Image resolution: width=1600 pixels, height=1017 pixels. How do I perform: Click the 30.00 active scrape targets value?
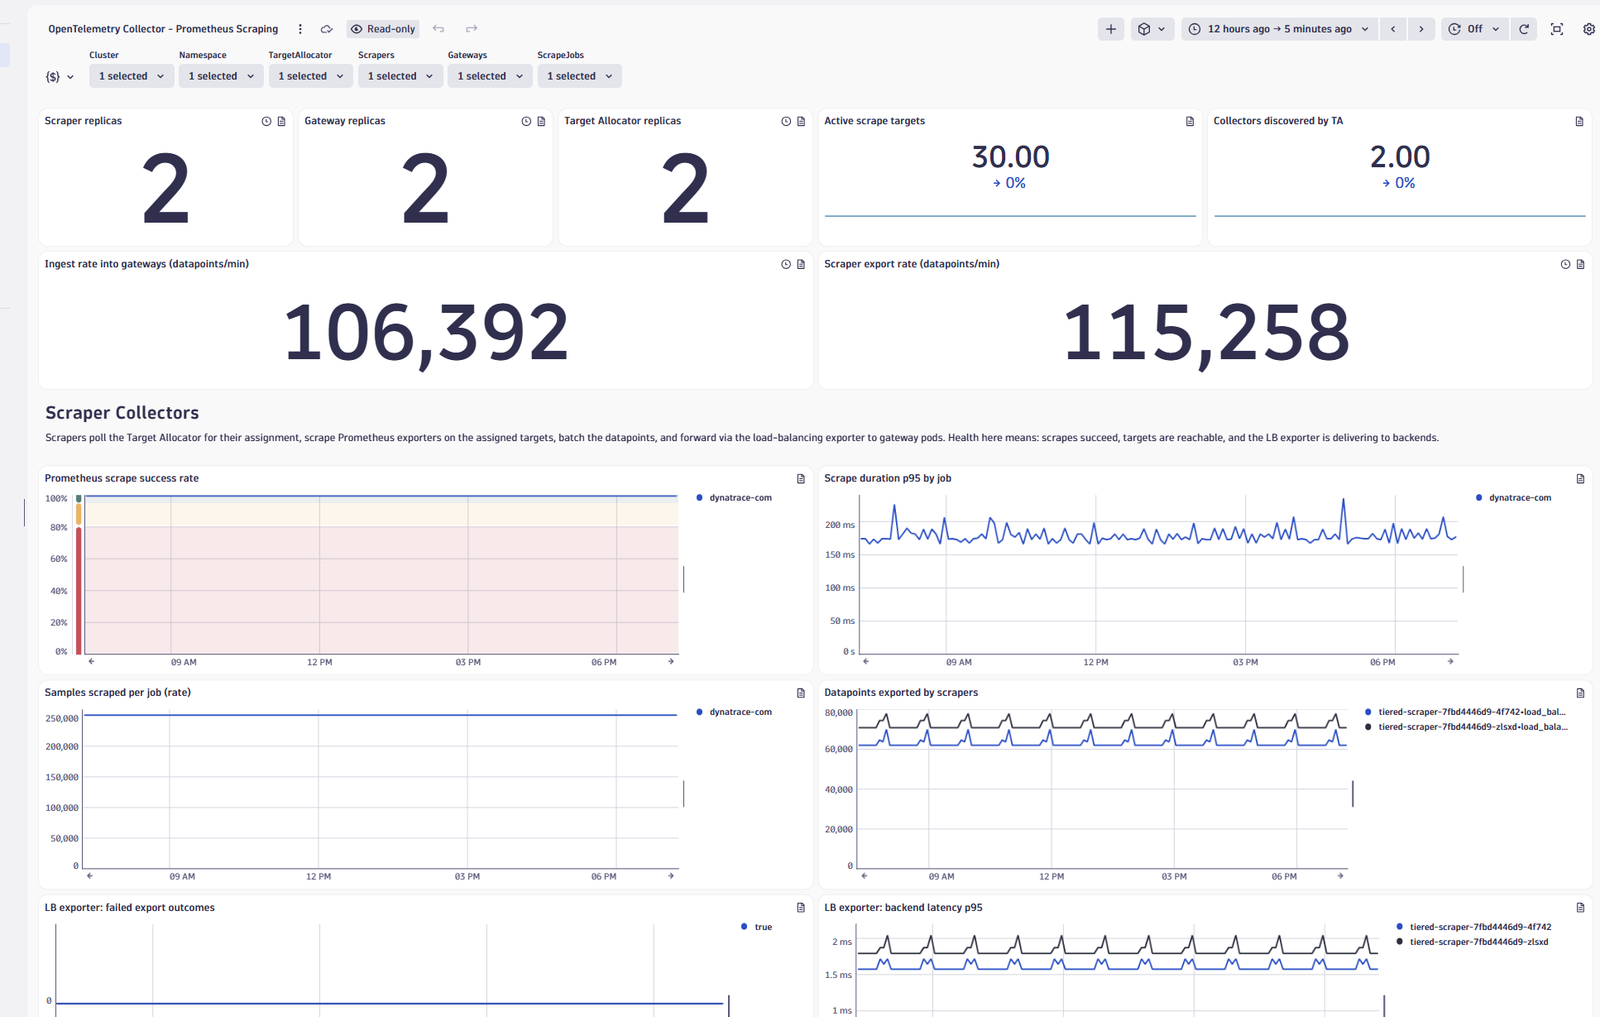coord(1011,157)
